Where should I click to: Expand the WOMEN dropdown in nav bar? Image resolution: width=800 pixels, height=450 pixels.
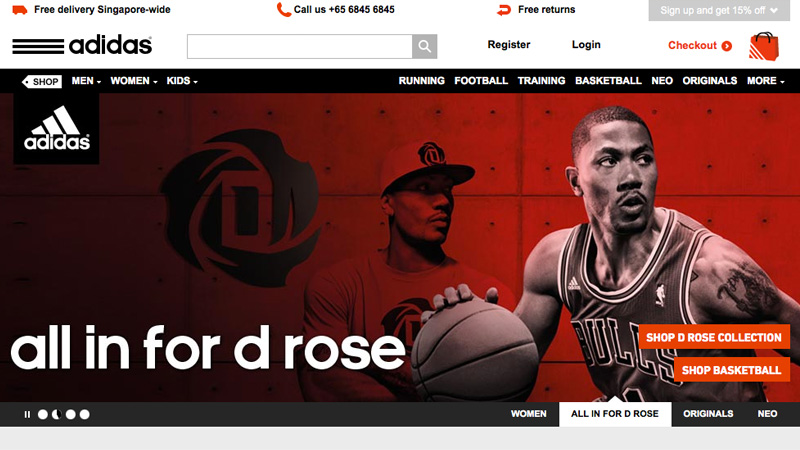(134, 81)
